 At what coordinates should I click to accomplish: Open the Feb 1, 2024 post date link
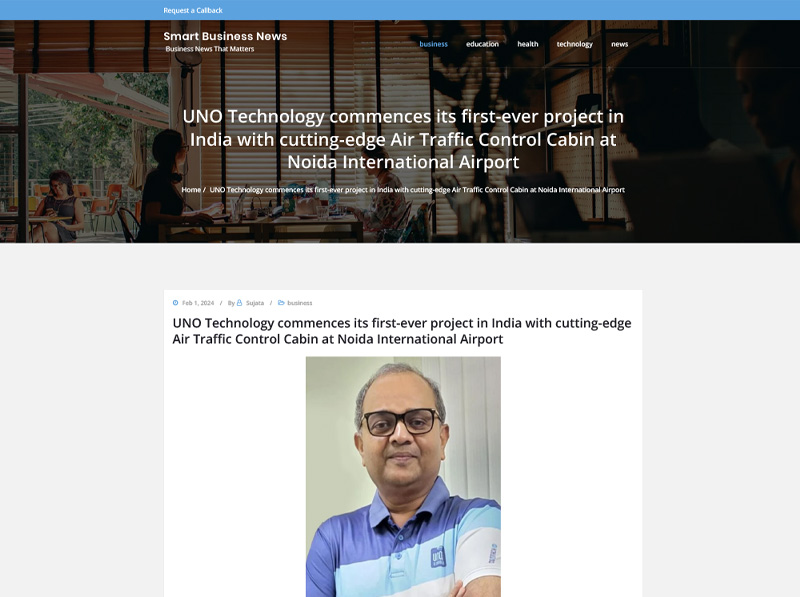pos(198,303)
